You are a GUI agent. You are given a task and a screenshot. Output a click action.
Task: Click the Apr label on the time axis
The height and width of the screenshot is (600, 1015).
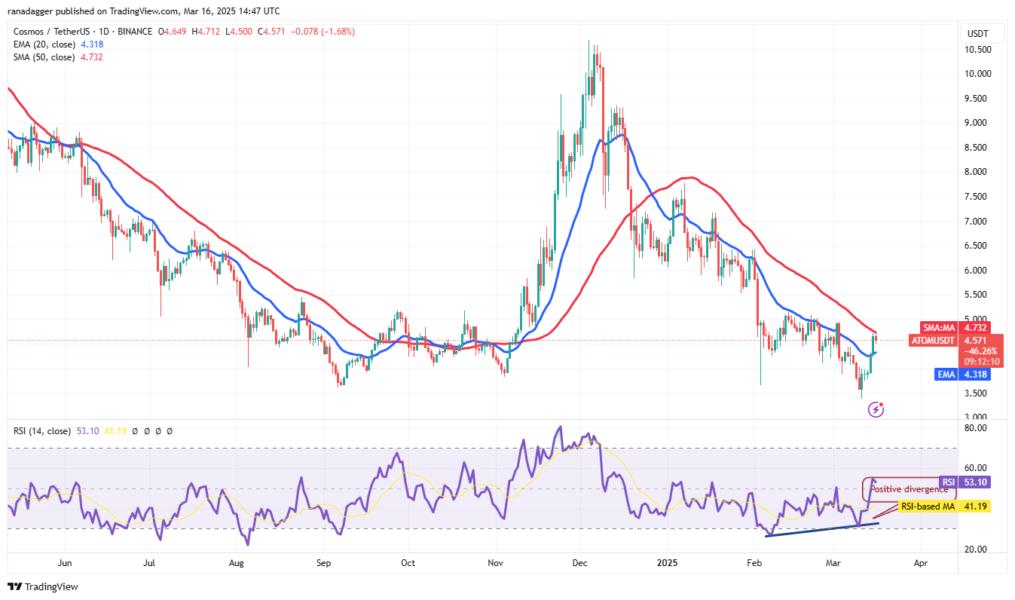click(920, 563)
